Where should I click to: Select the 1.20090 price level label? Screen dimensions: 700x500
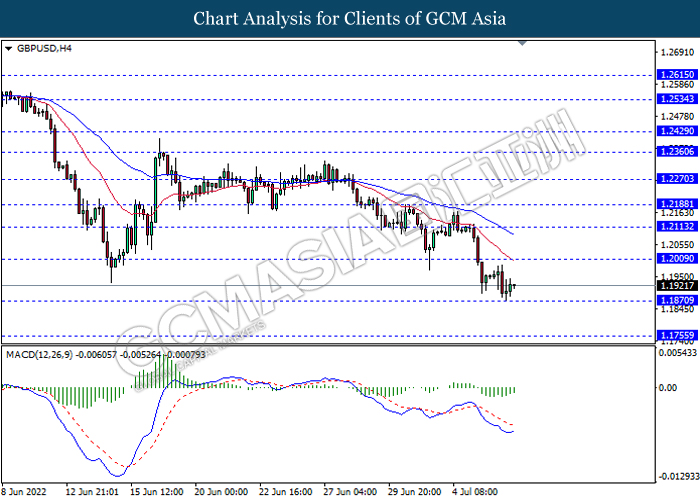coord(678,258)
